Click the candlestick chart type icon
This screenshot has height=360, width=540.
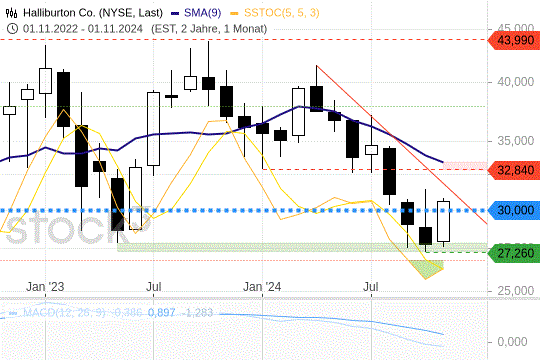pyautogui.click(x=11, y=13)
